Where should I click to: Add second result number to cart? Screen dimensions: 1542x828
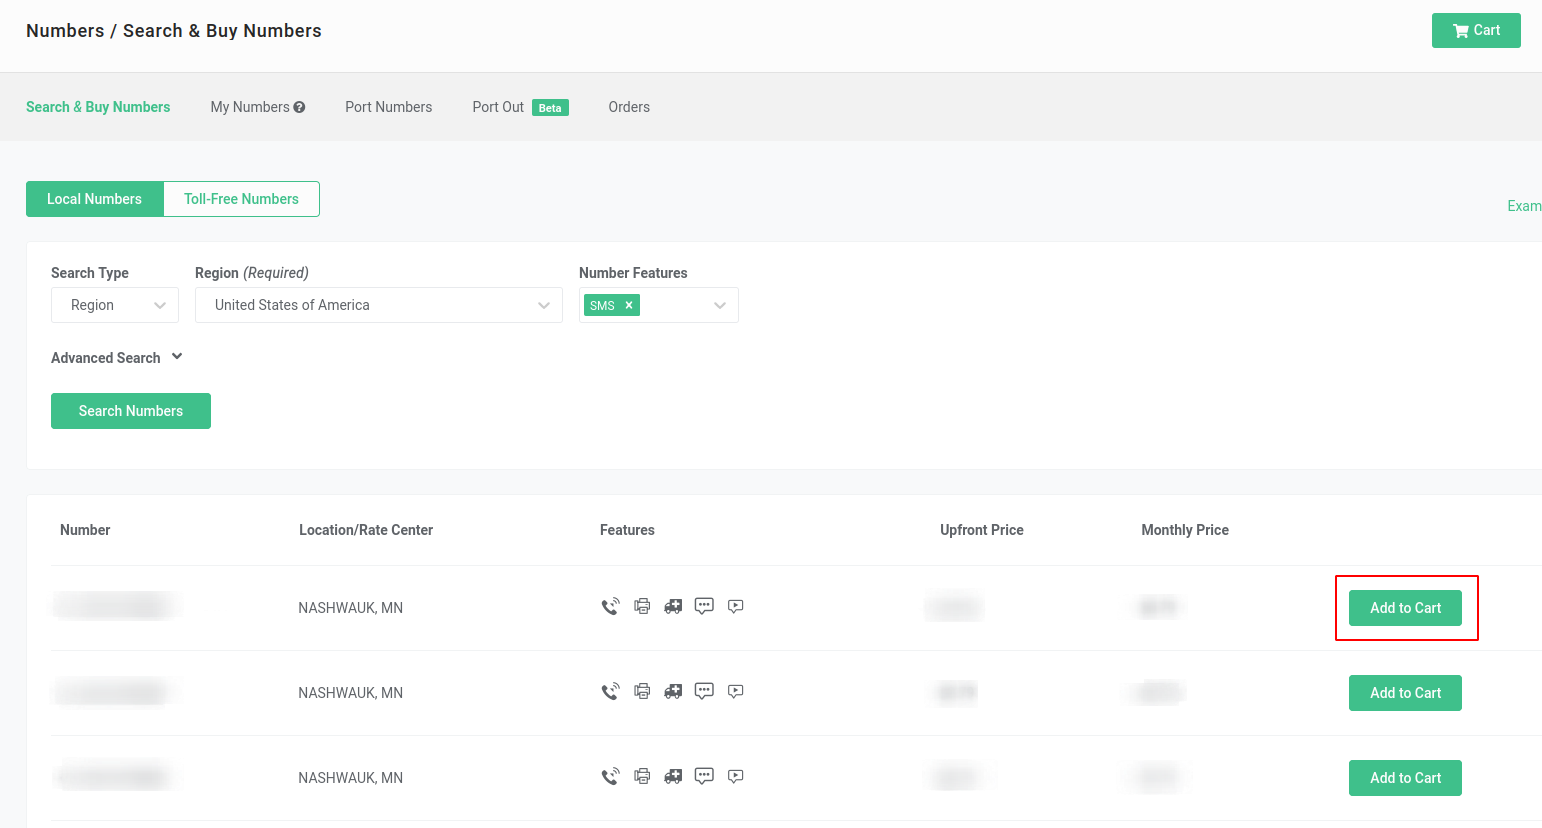coord(1405,693)
